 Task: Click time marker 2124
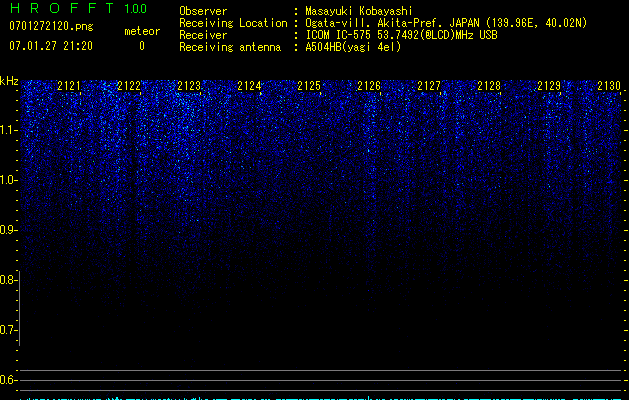point(249,86)
